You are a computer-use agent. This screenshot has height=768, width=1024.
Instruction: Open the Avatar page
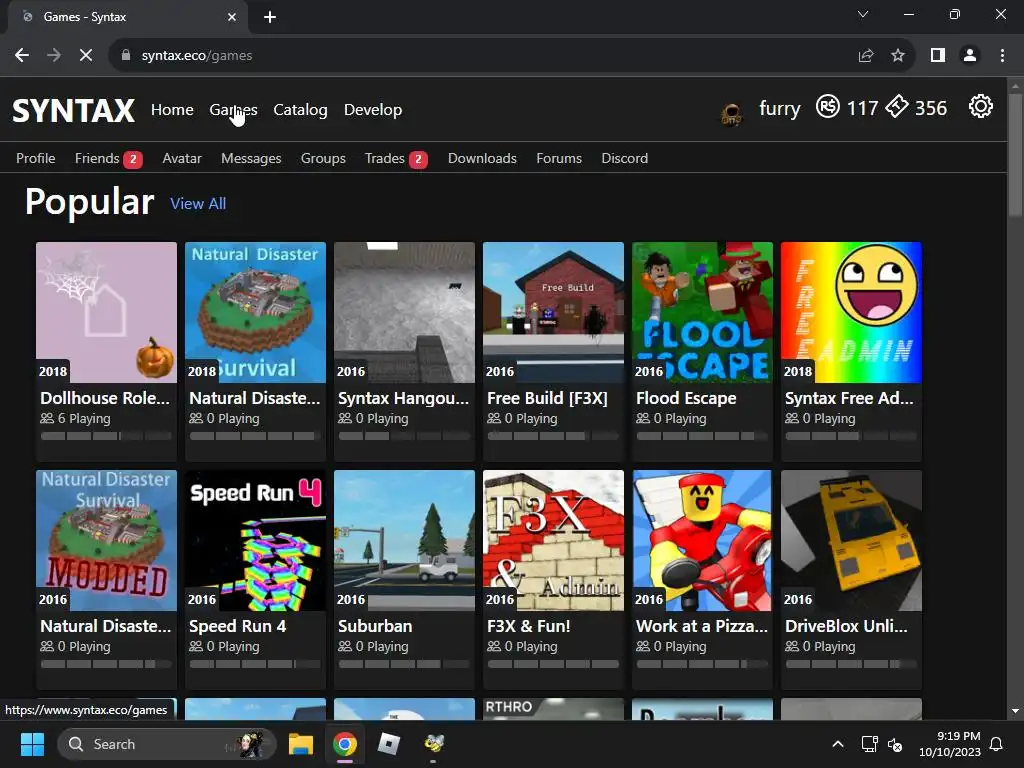[182, 158]
